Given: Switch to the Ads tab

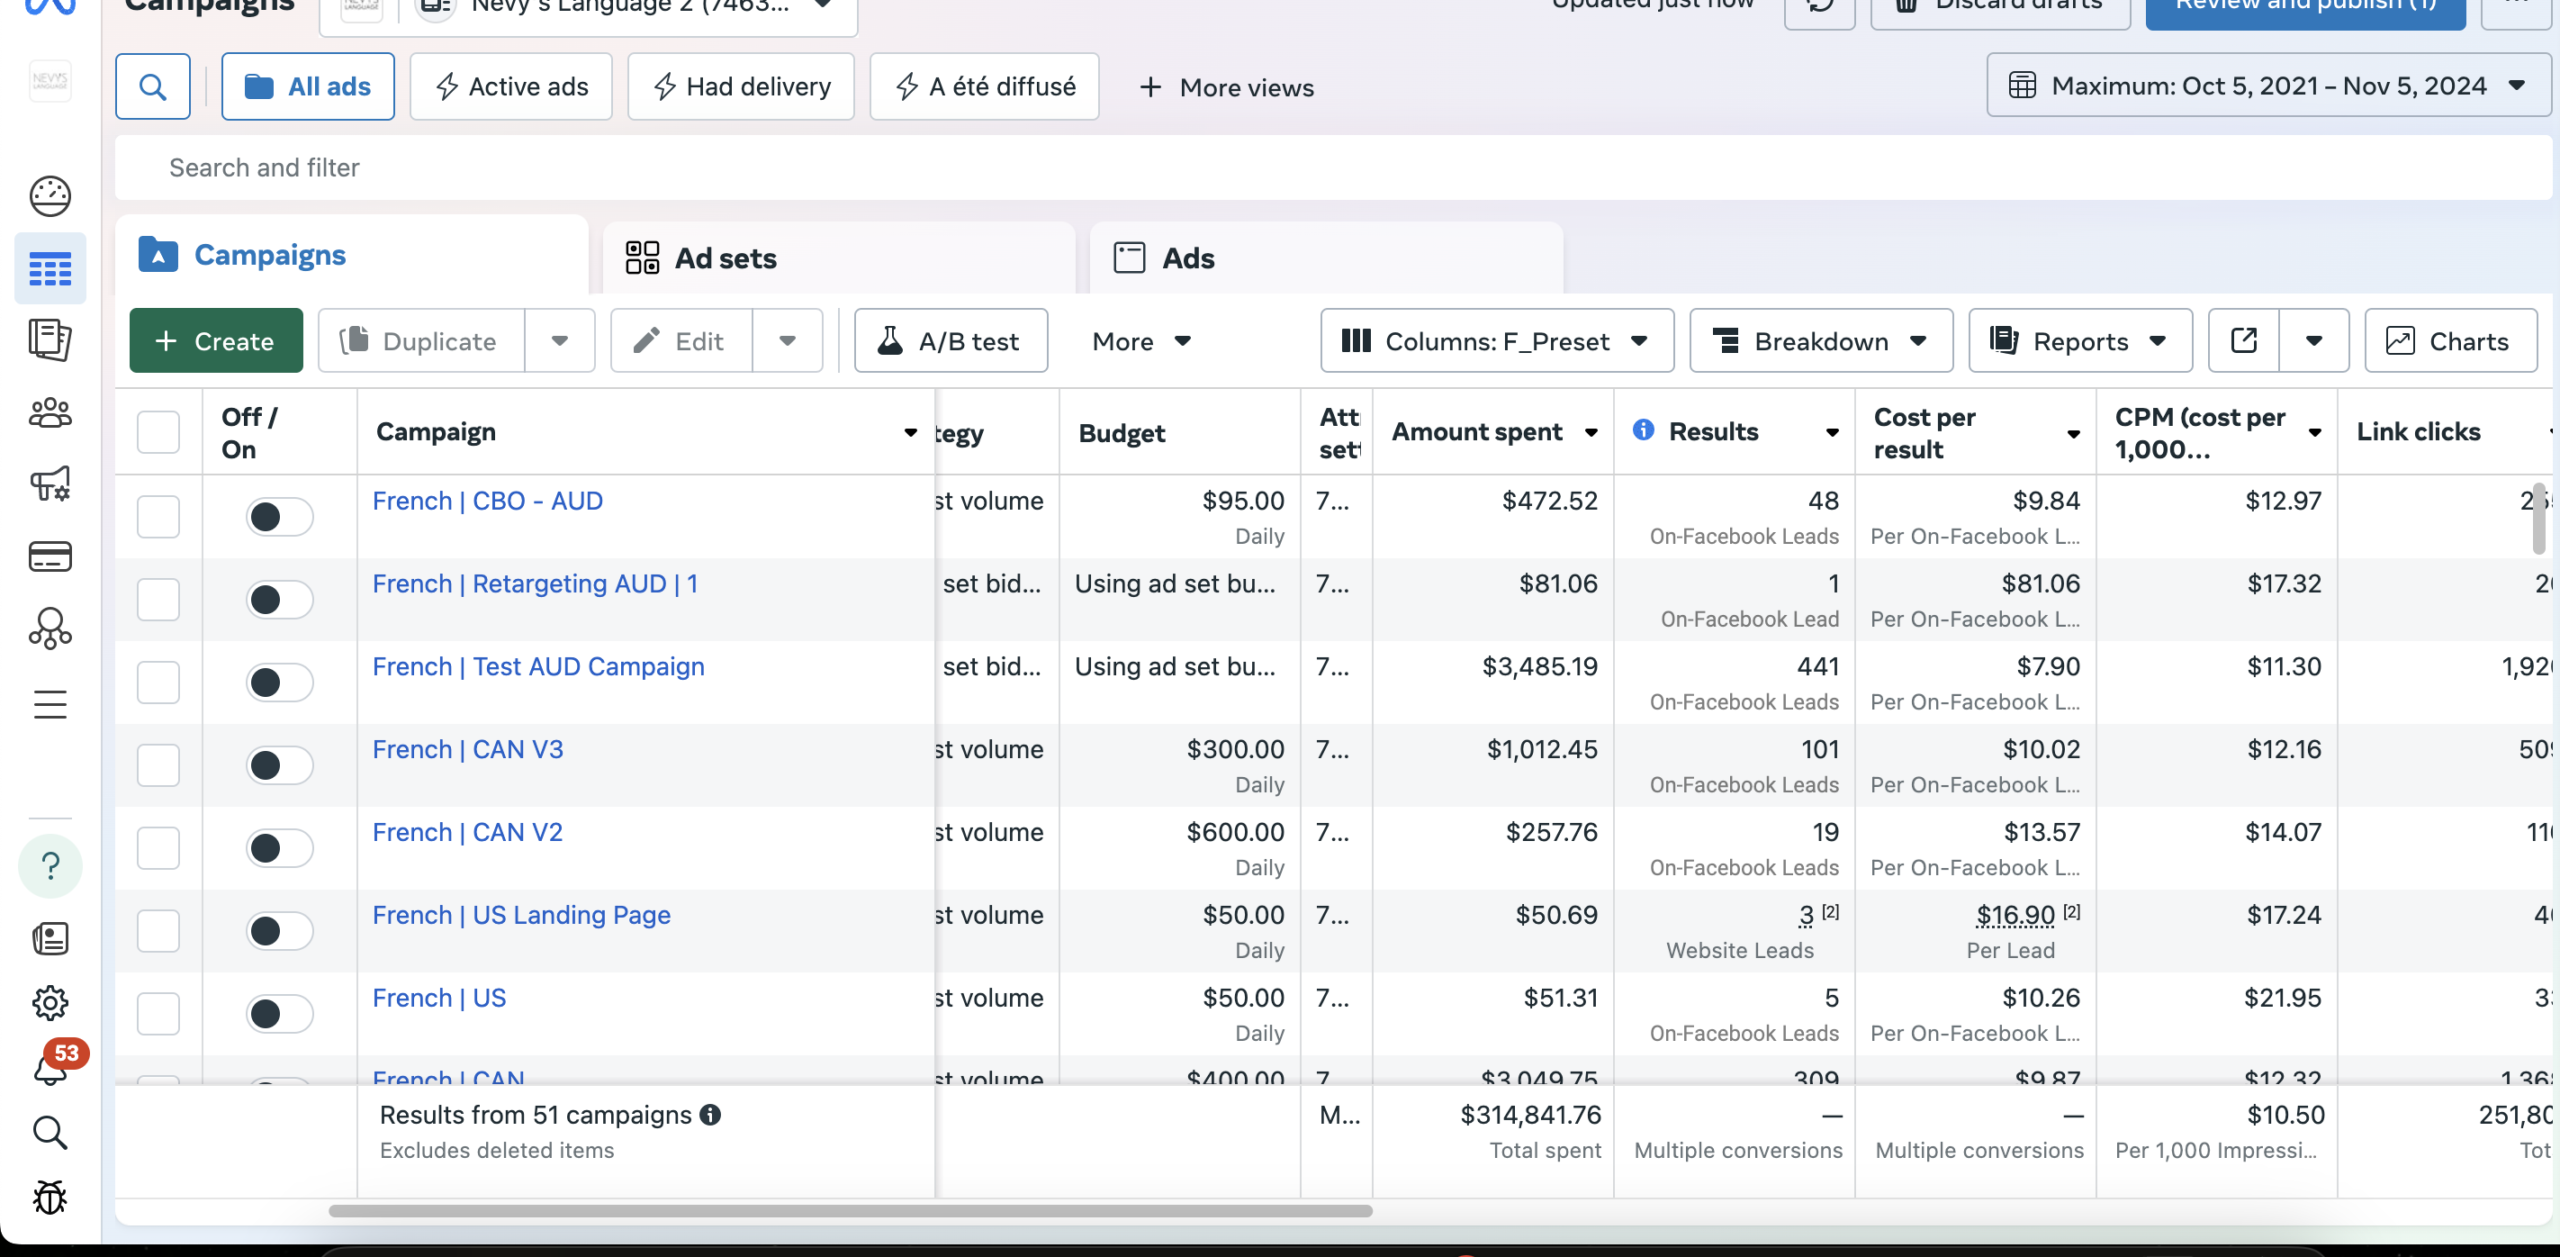Looking at the screenshot, I should coord(1326,258).
